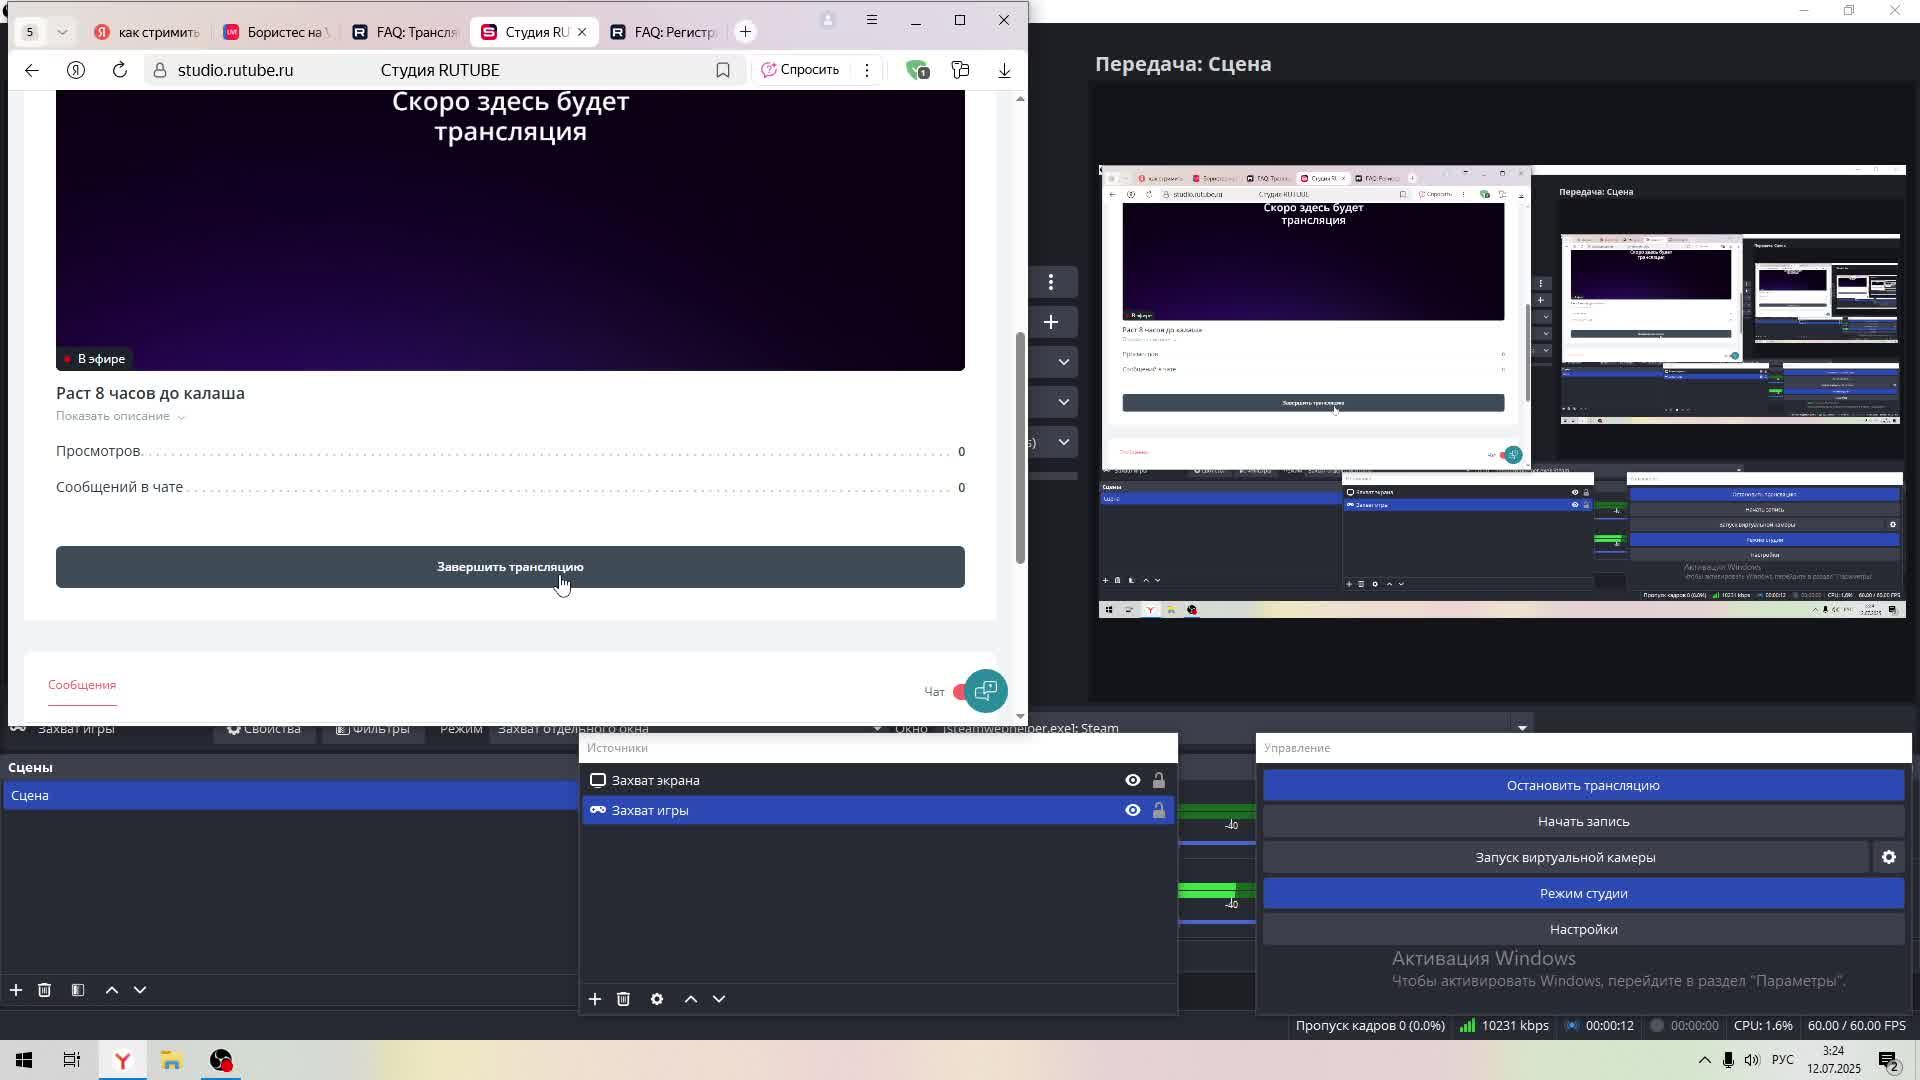Click Остановить трансляцию in OBS
Image resolution: width=1920 pixels, height=1080 pixels.
pos(1583,785)
